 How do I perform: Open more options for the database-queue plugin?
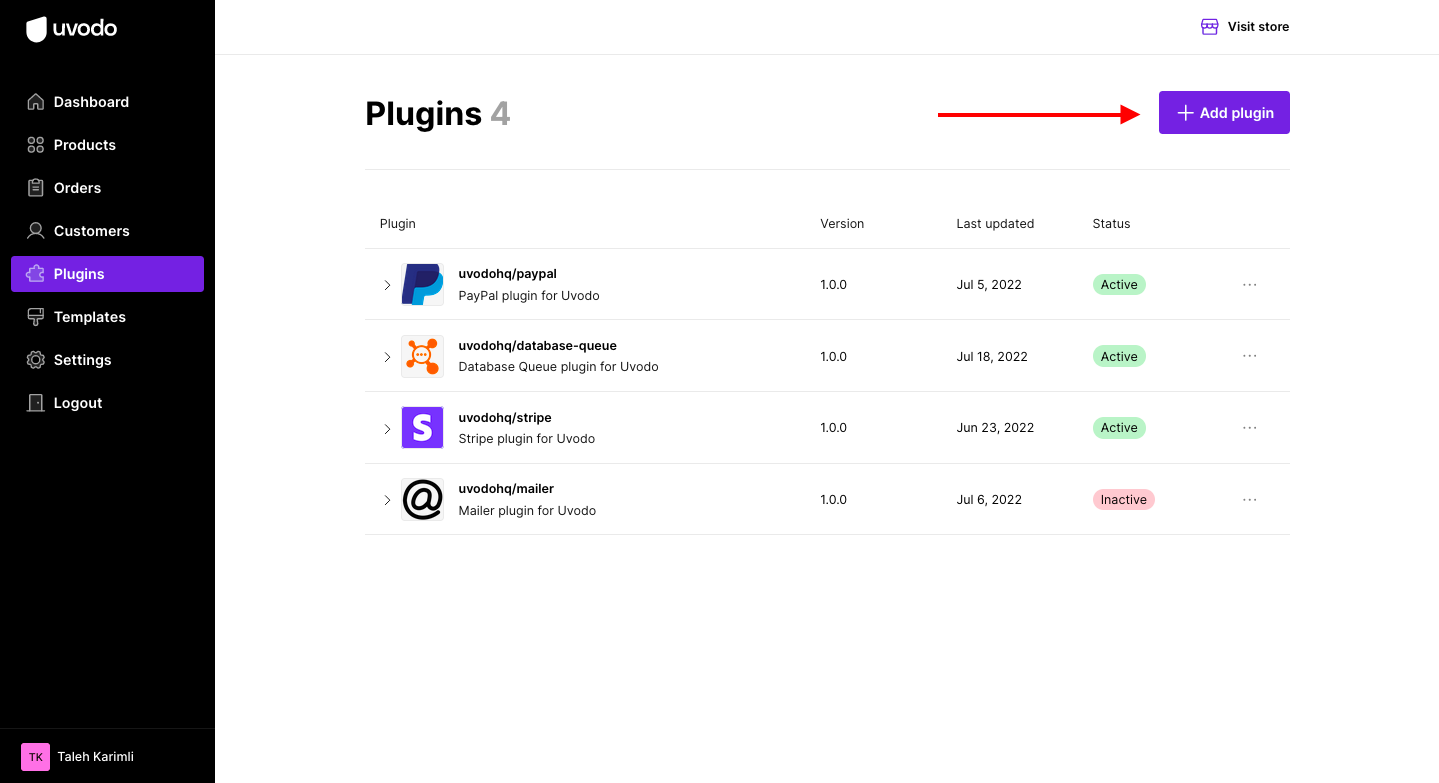click(1249, 356)
